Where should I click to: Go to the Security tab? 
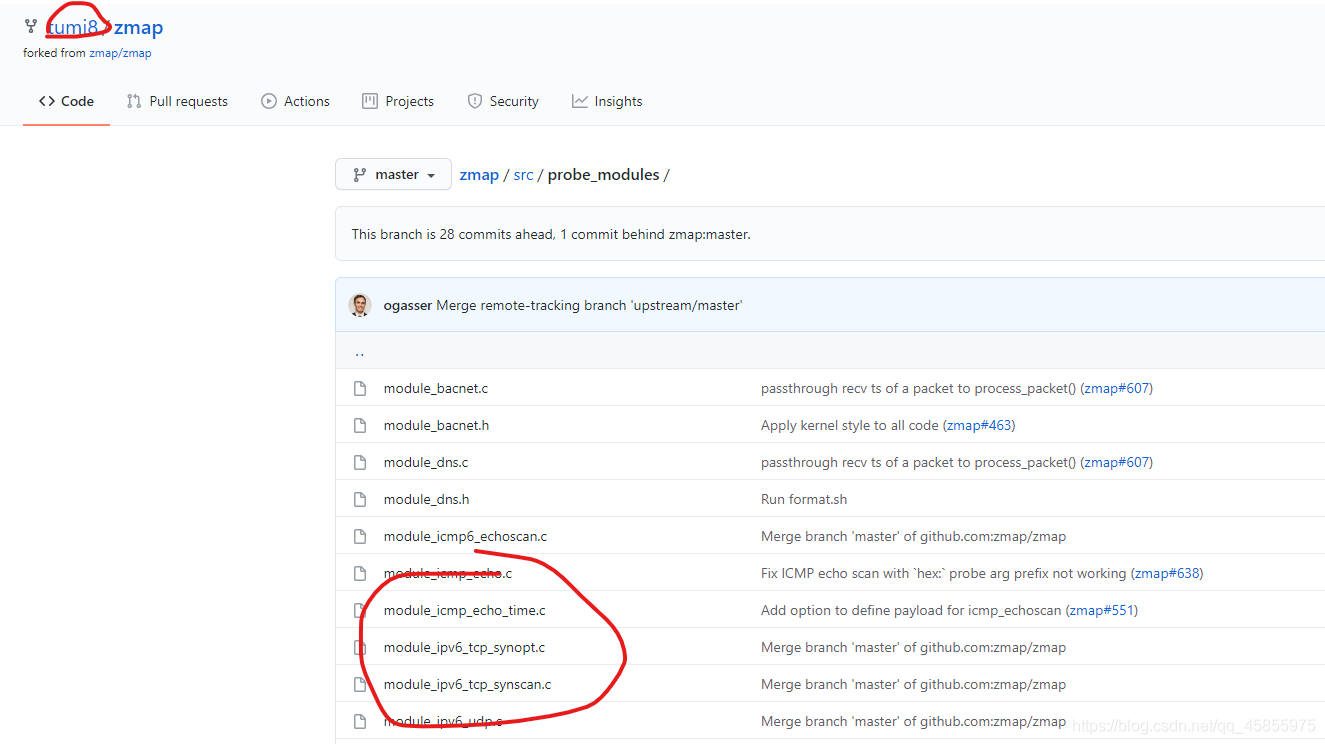point(503,101)
